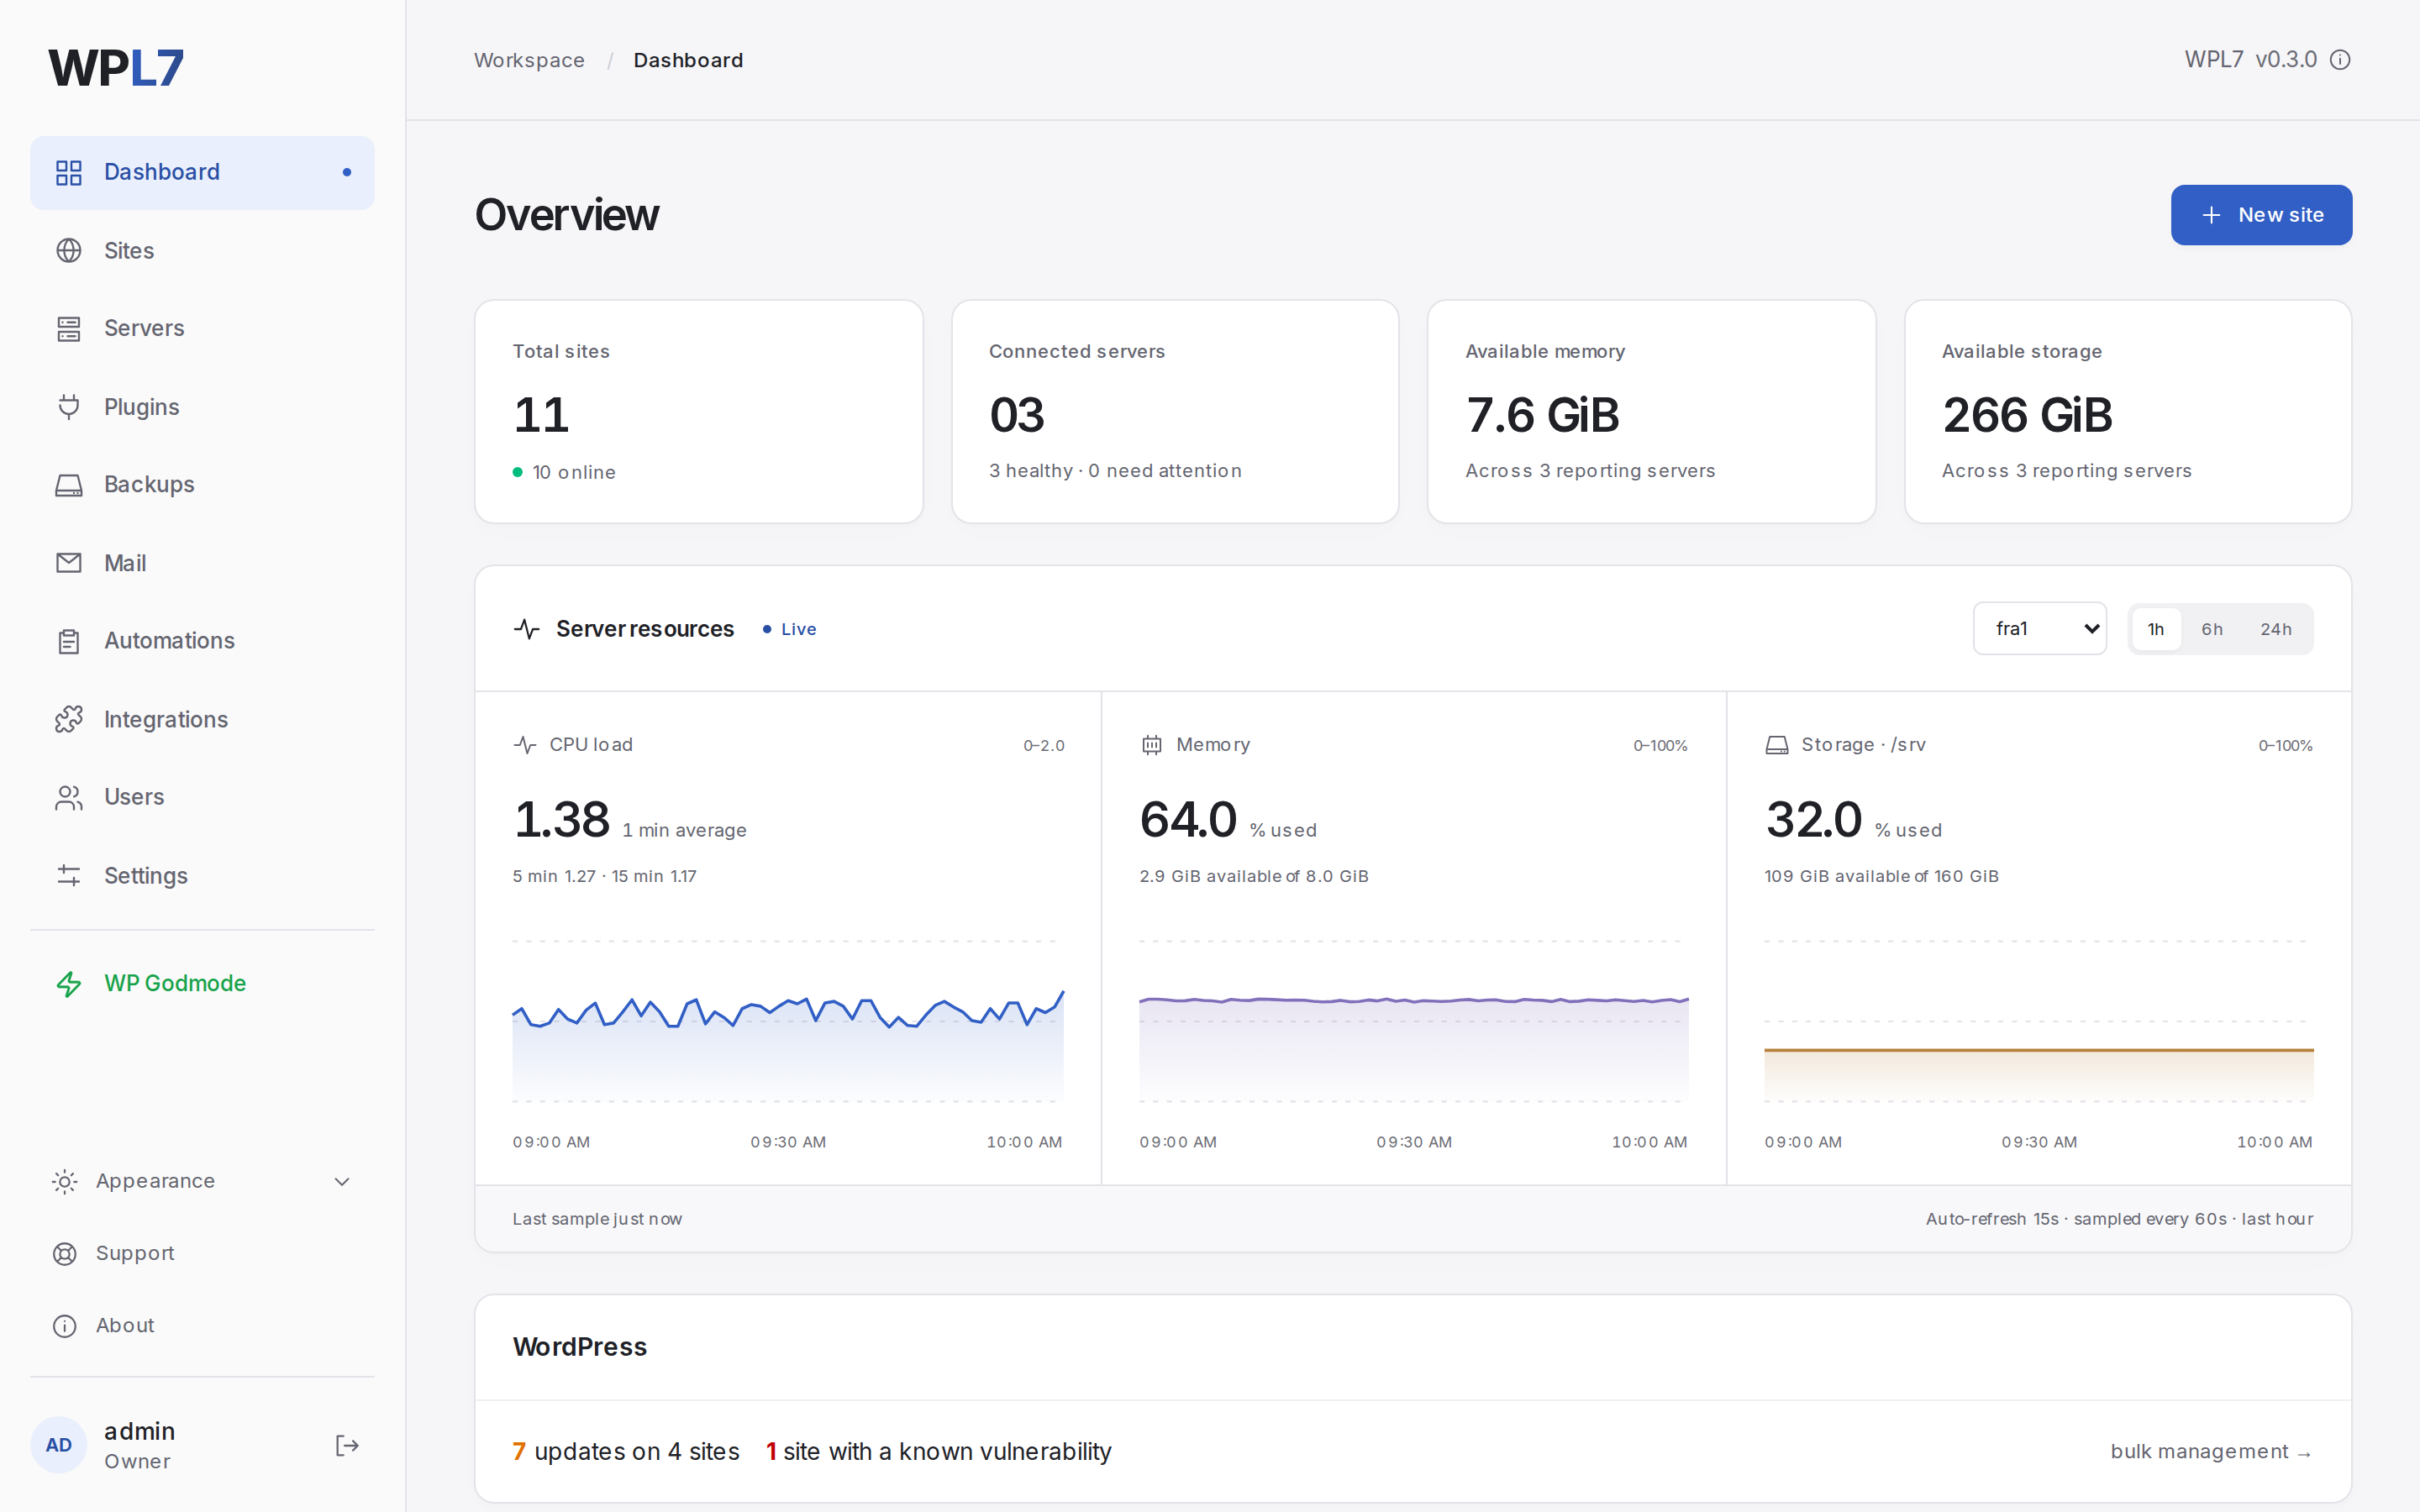Image resolution: width=2420 pixels, height=1512 pixels.
Task: Click the blue Live status indicator
Action: [x=789, y=629]
